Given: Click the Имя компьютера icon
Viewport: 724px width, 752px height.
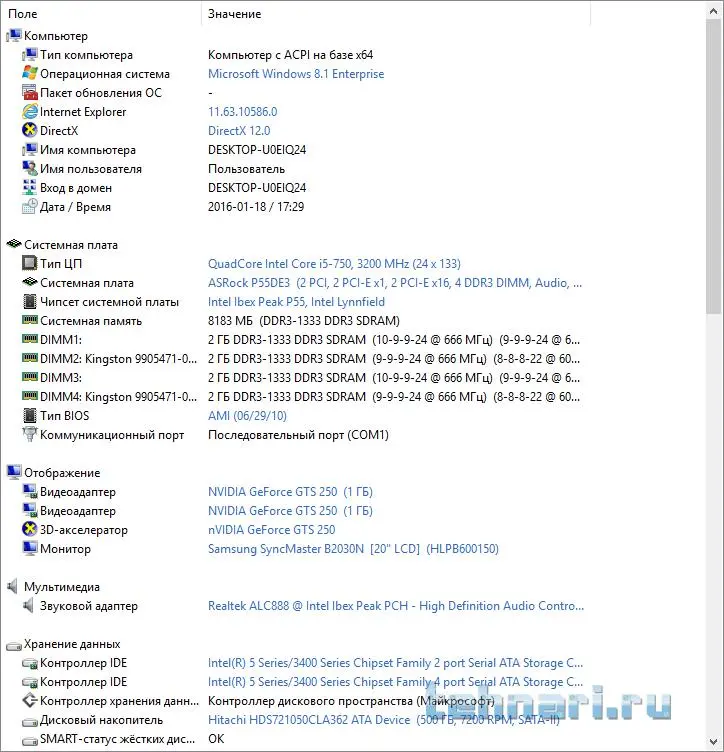Looking at the screenshot, I should (29, 150).
